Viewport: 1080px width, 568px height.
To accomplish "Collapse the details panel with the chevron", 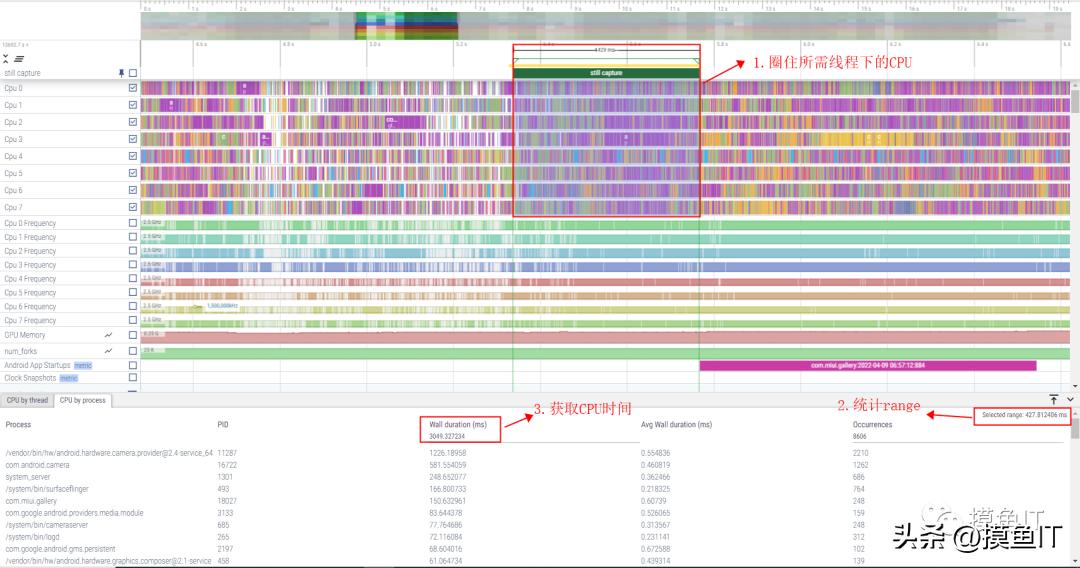I will coord(1070,399).
